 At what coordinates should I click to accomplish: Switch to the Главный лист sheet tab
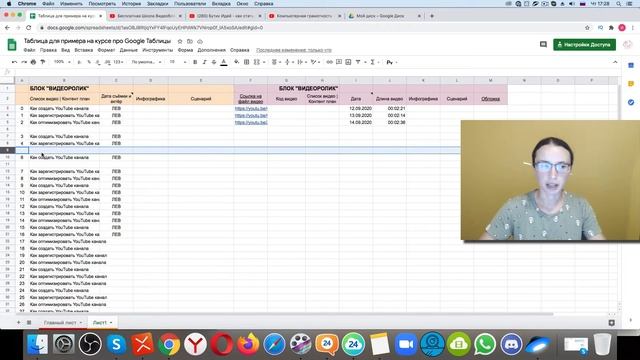coord(63,322)
